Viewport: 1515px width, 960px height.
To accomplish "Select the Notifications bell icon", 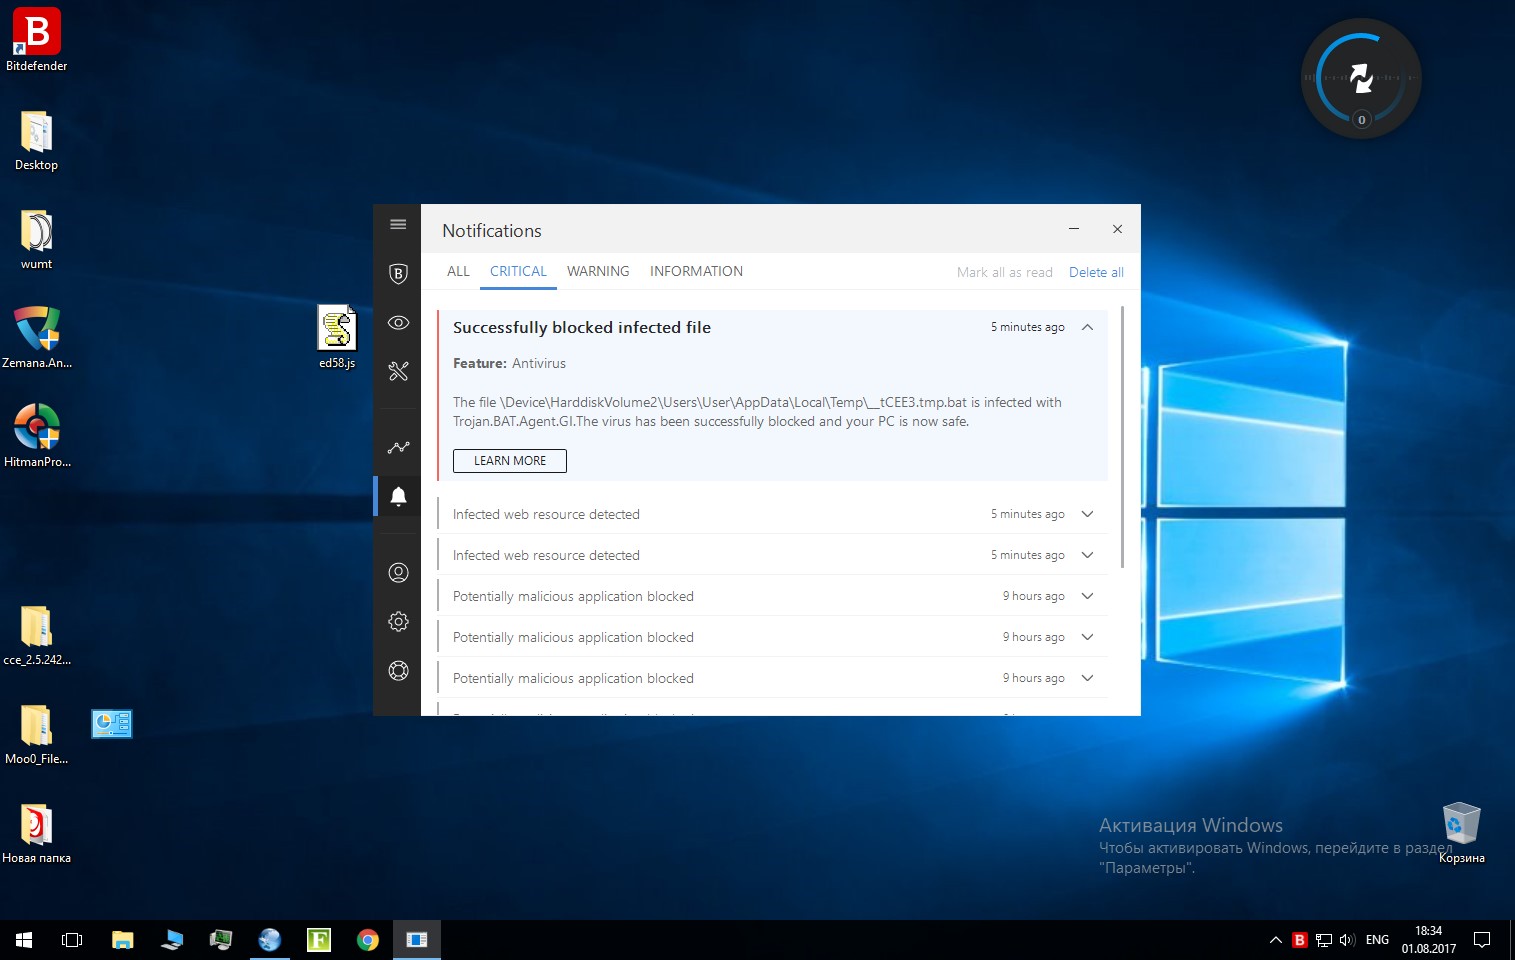I will point(398,496).
